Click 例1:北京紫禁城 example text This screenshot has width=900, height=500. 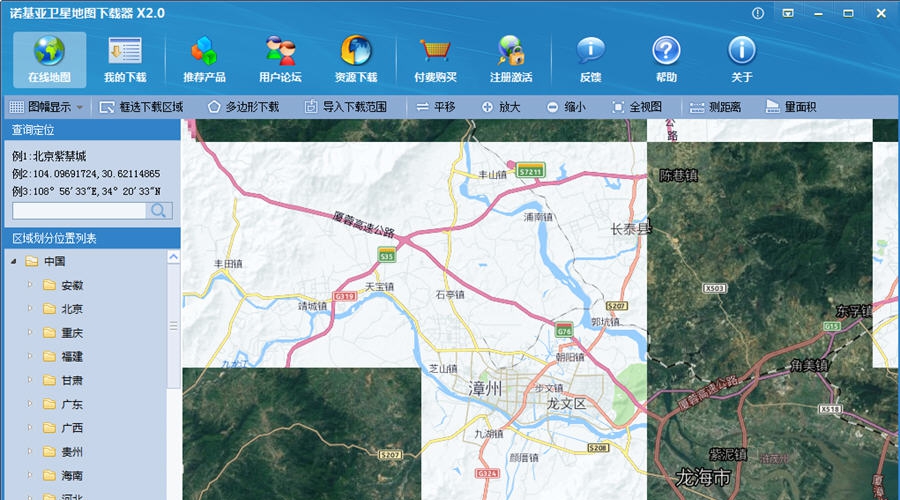pyautogui.click(x=49, y=156)
